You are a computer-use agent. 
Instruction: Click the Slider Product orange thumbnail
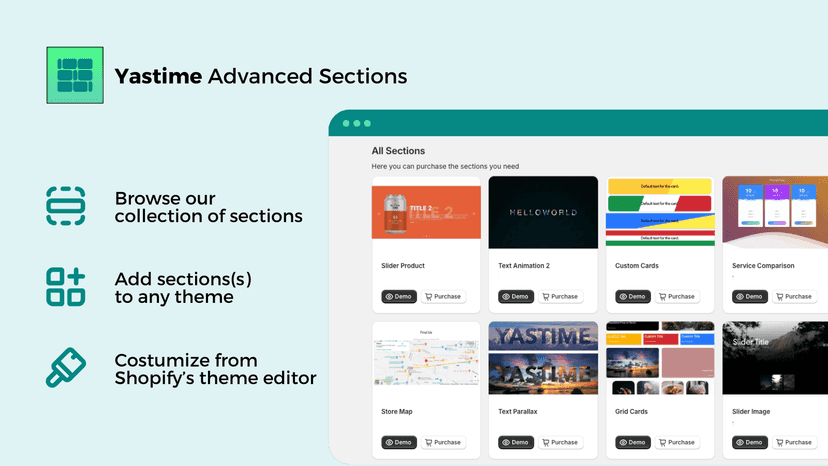coord(426,212)
